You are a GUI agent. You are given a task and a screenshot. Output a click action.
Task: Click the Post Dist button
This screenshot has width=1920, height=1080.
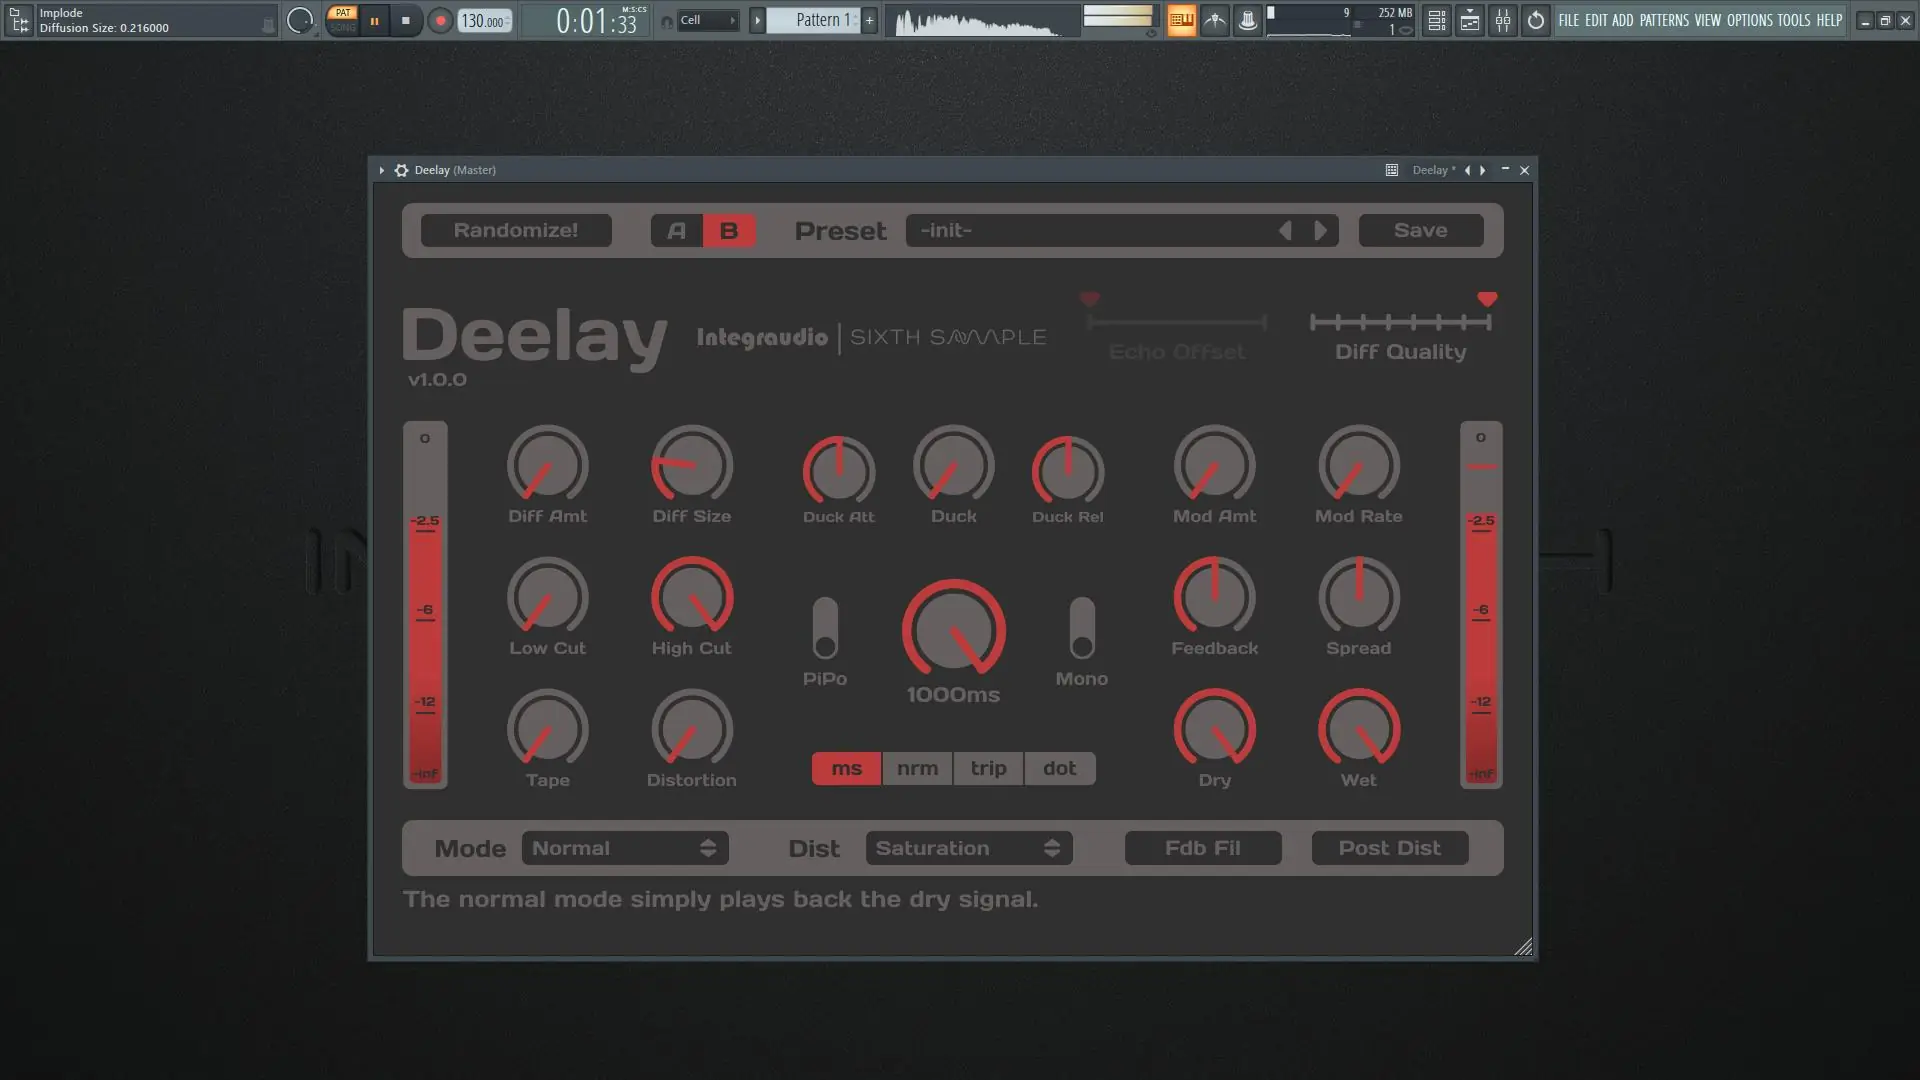pyautogui.click(x=1389, y=848)
